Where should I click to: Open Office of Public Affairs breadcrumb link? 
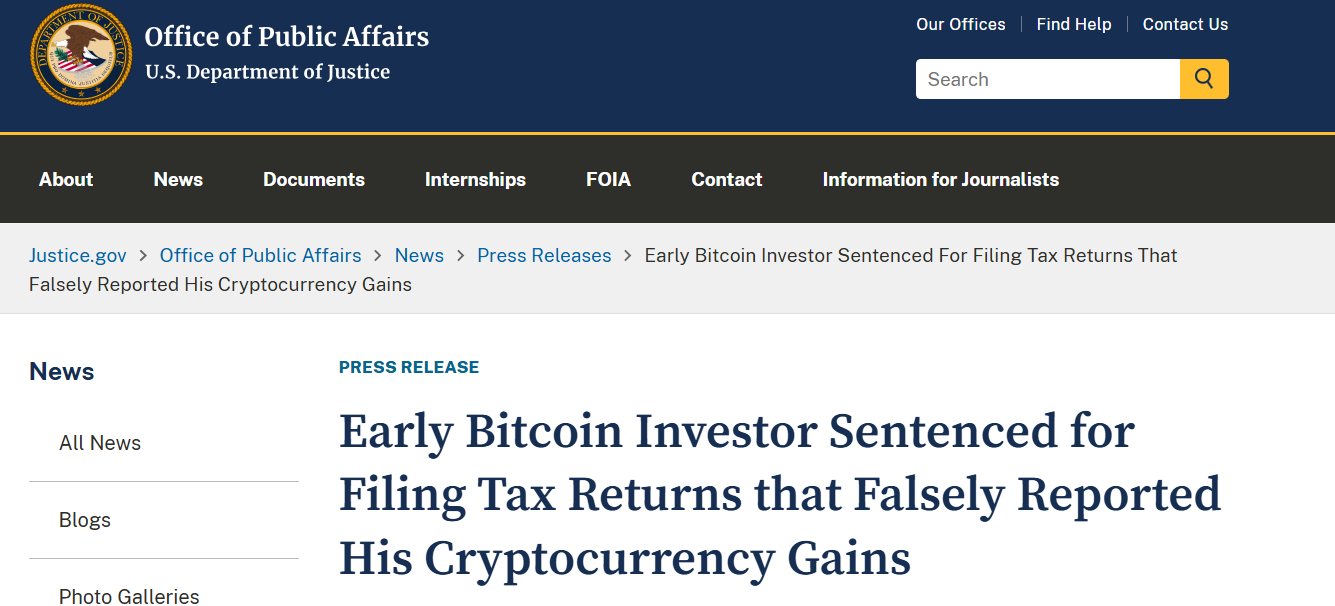pyautogui.click(x=261, y=255)
